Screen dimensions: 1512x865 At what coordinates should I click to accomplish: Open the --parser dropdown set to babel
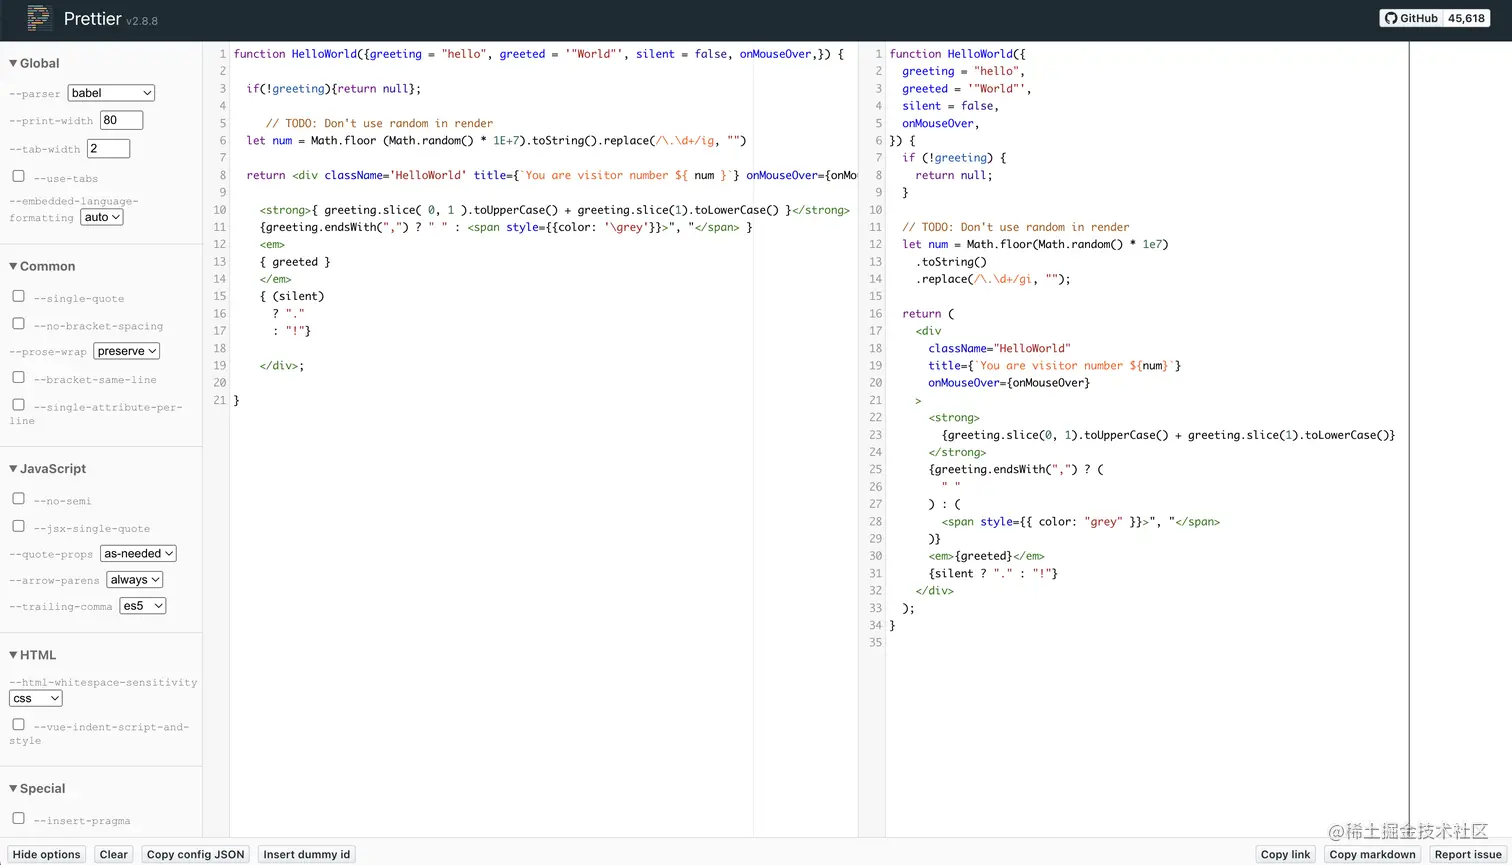click(111, 93)
